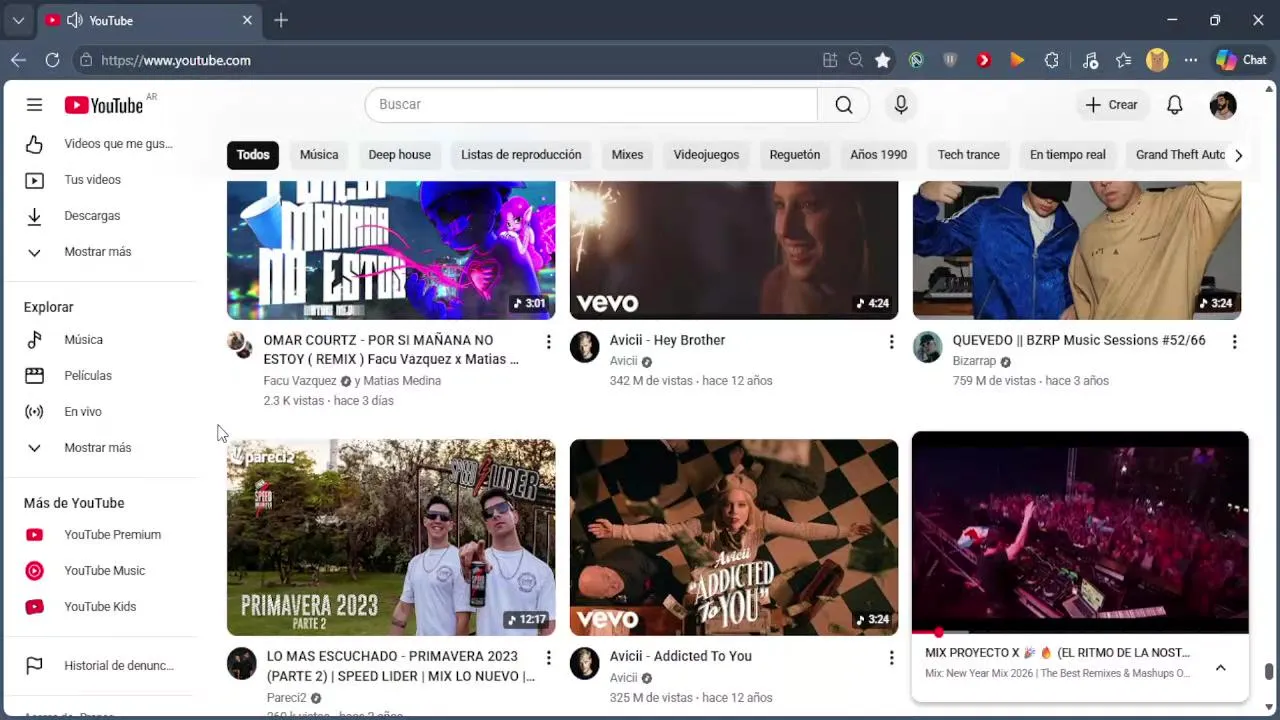The image size is (1280, 720).
Task: Open options for Omar Courtz remix video
Action: pyautogui.click(x=548, y=342)
